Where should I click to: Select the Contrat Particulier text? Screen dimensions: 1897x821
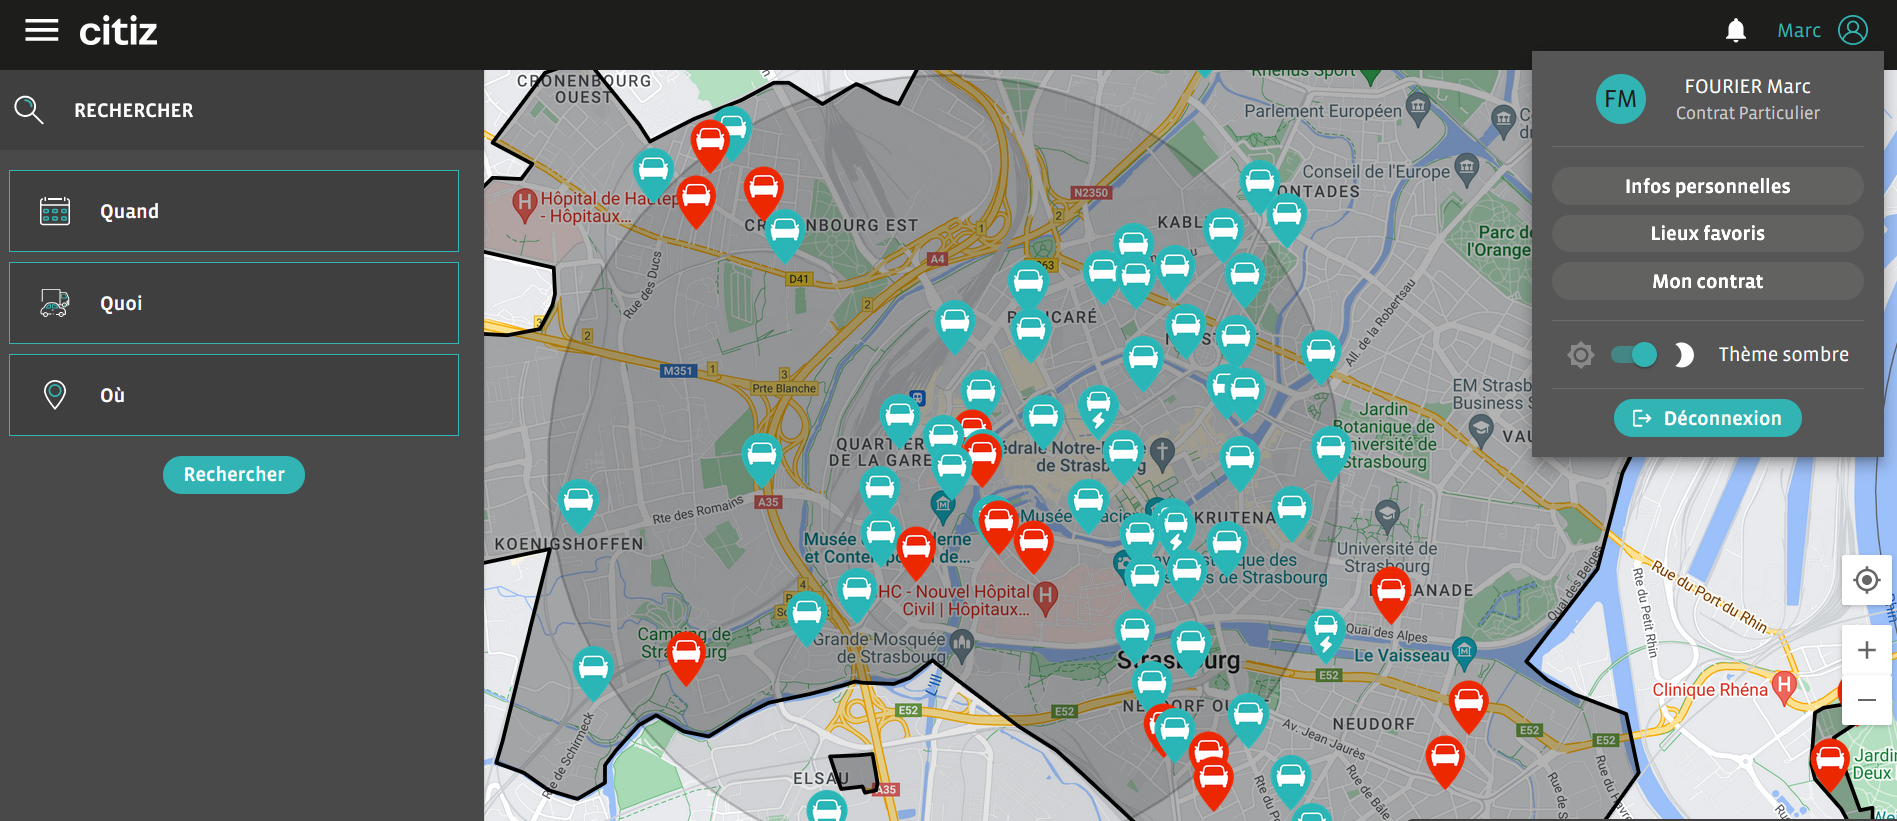point(1747,113)
